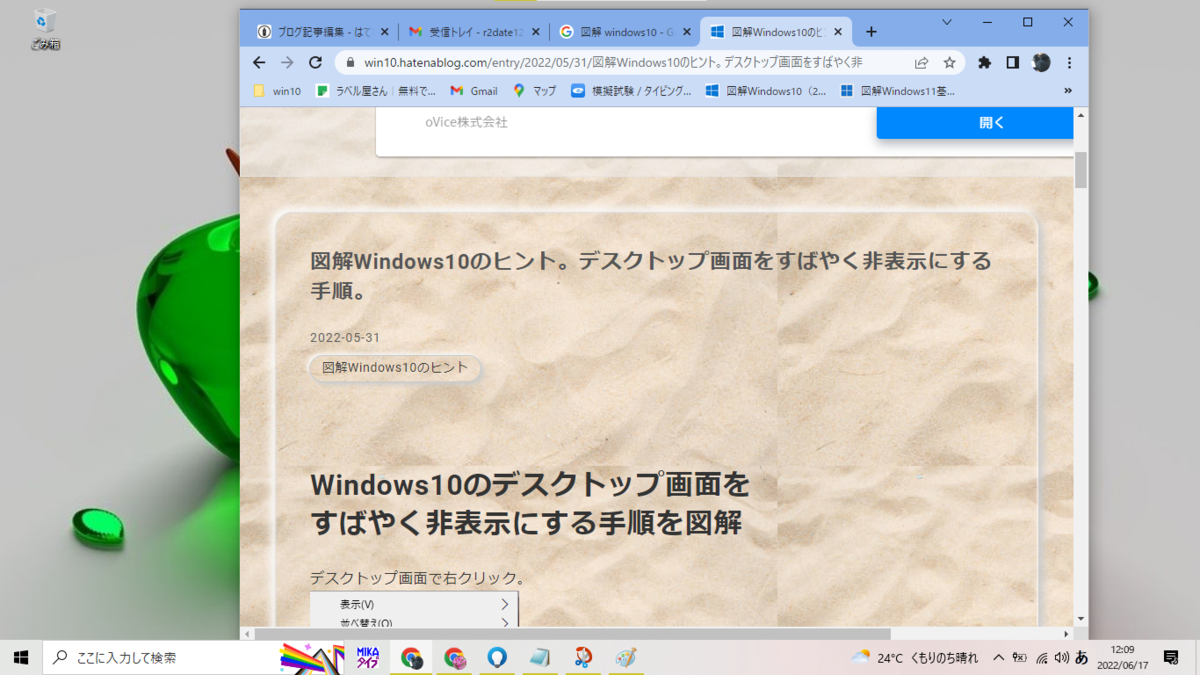Open the 図解Windows10 bookmark
The width and height of the screenshot is (1200, 675).
(x=766, y=90)
